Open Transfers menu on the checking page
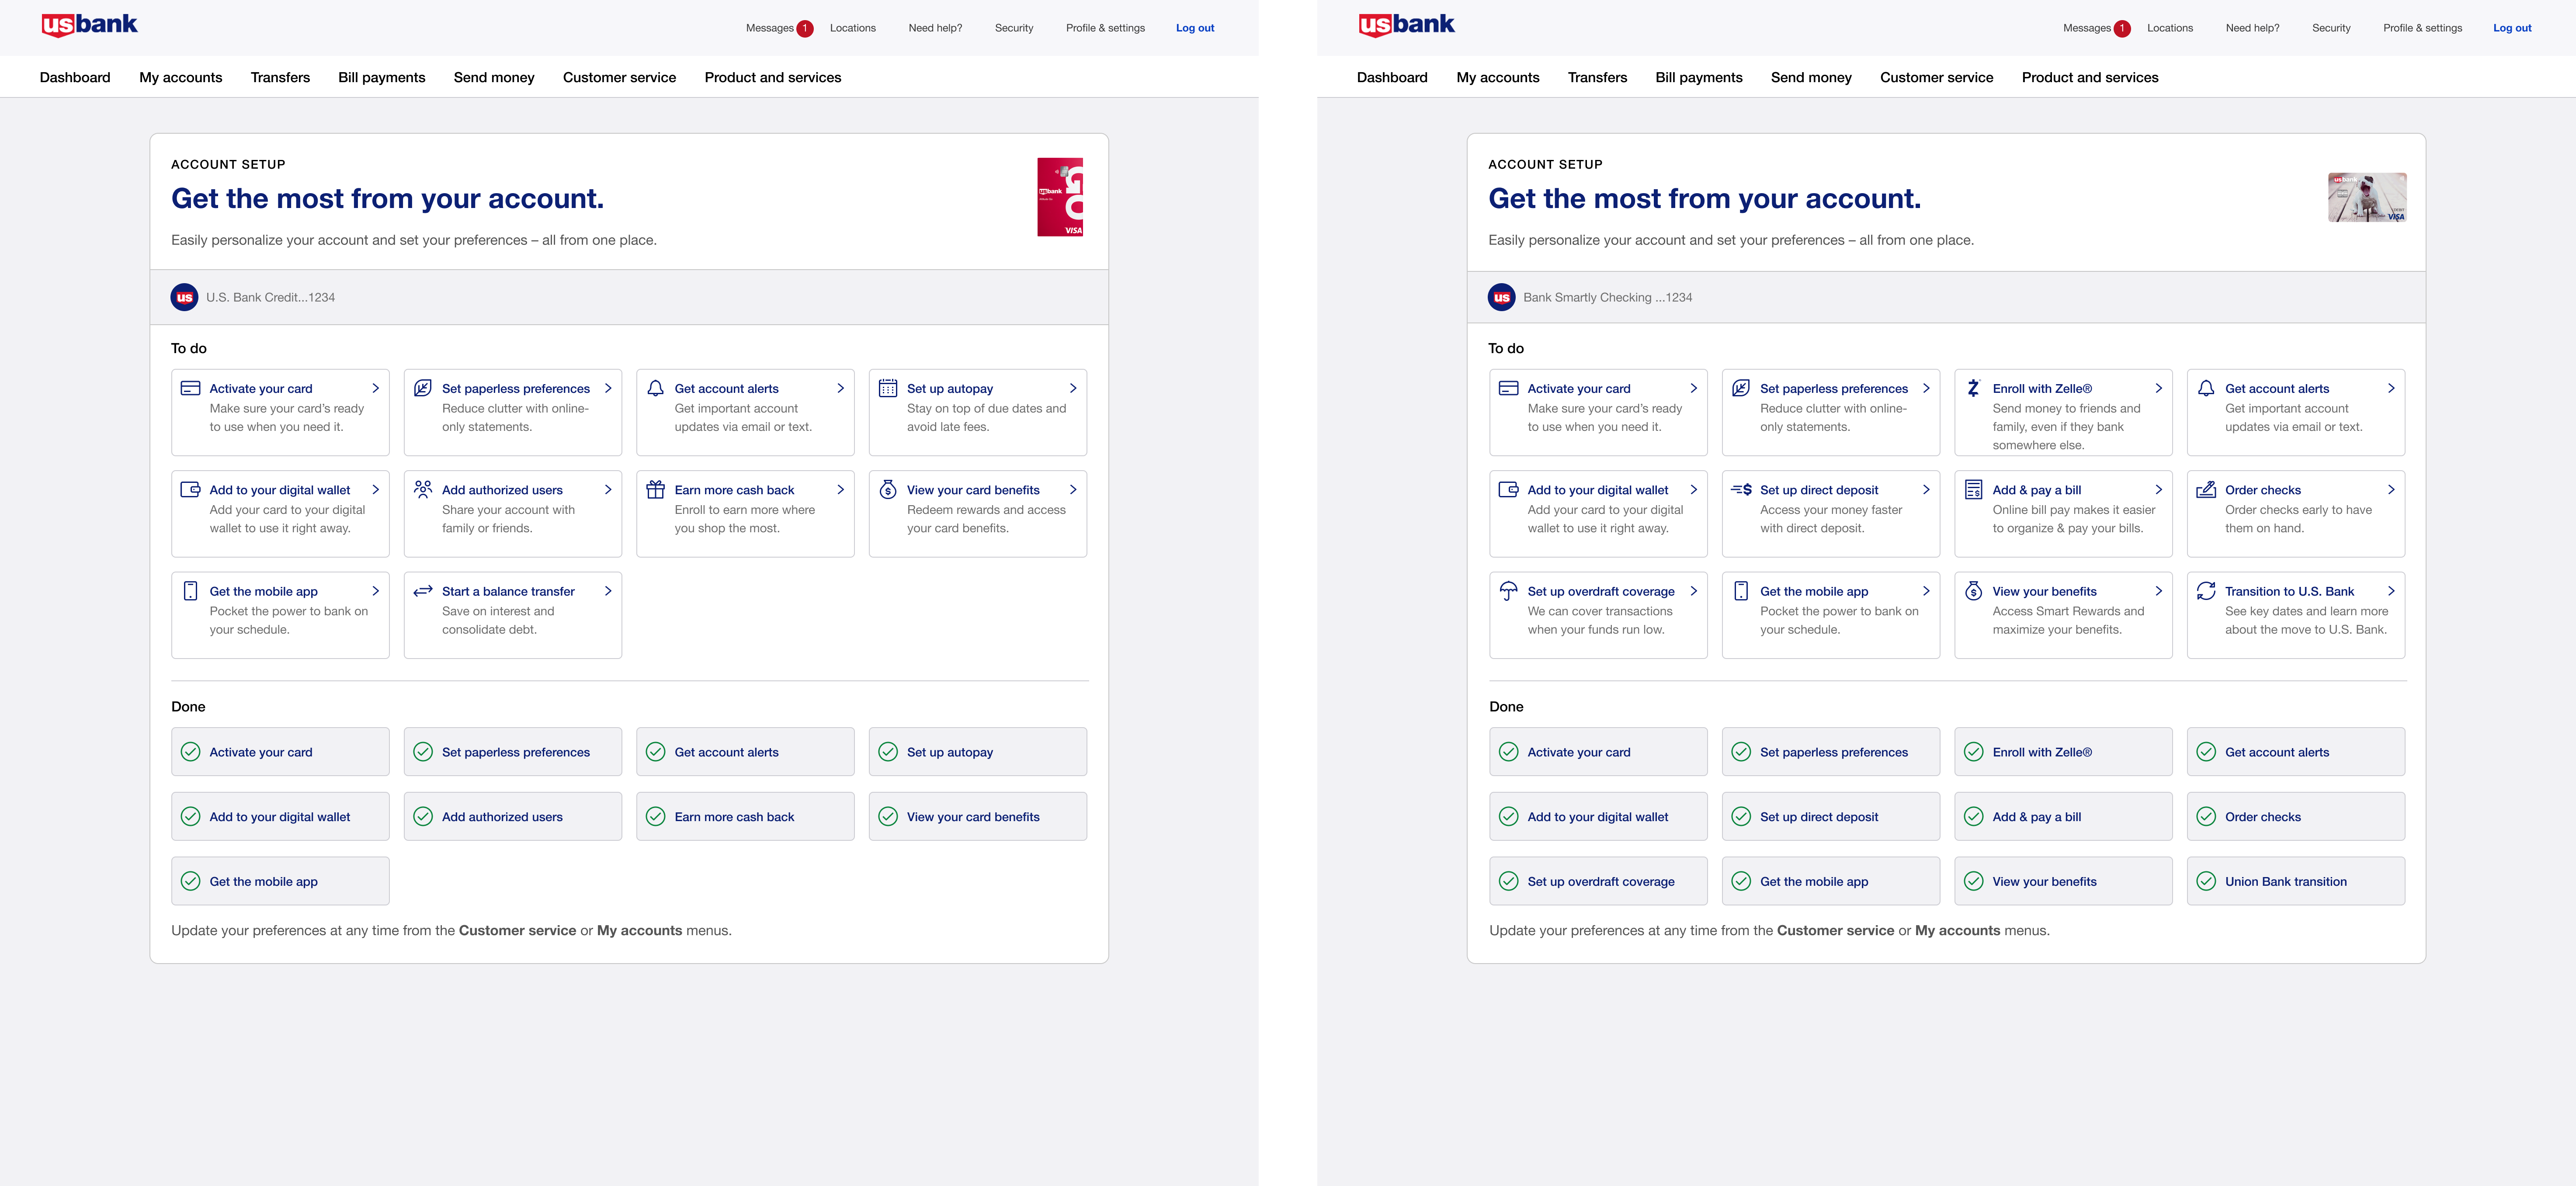 pyautogui.click(x=1597, y=77)
